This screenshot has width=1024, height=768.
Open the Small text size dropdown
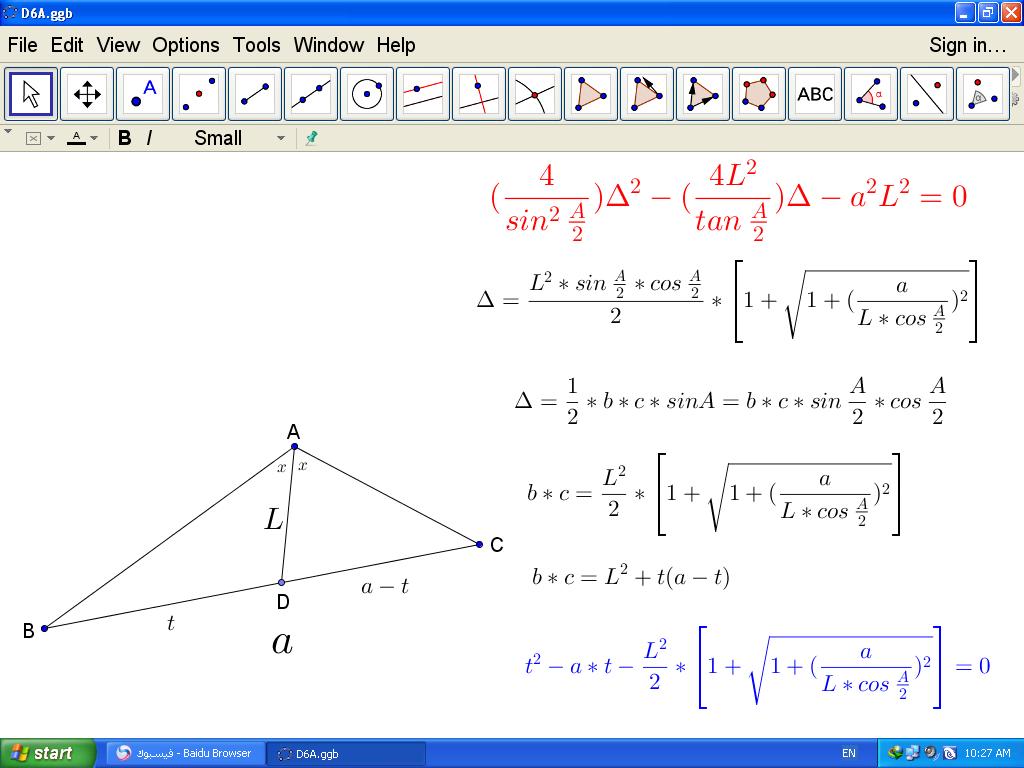pos(240,138)
